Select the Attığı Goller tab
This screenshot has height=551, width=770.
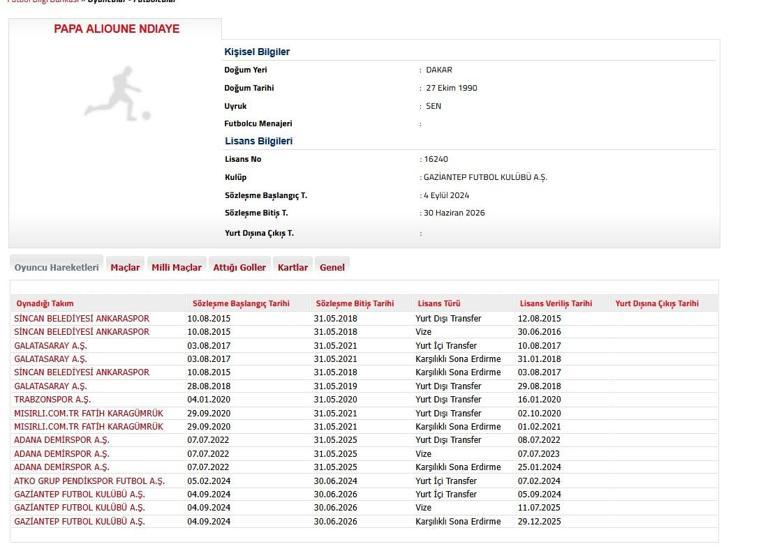(239, 267)
